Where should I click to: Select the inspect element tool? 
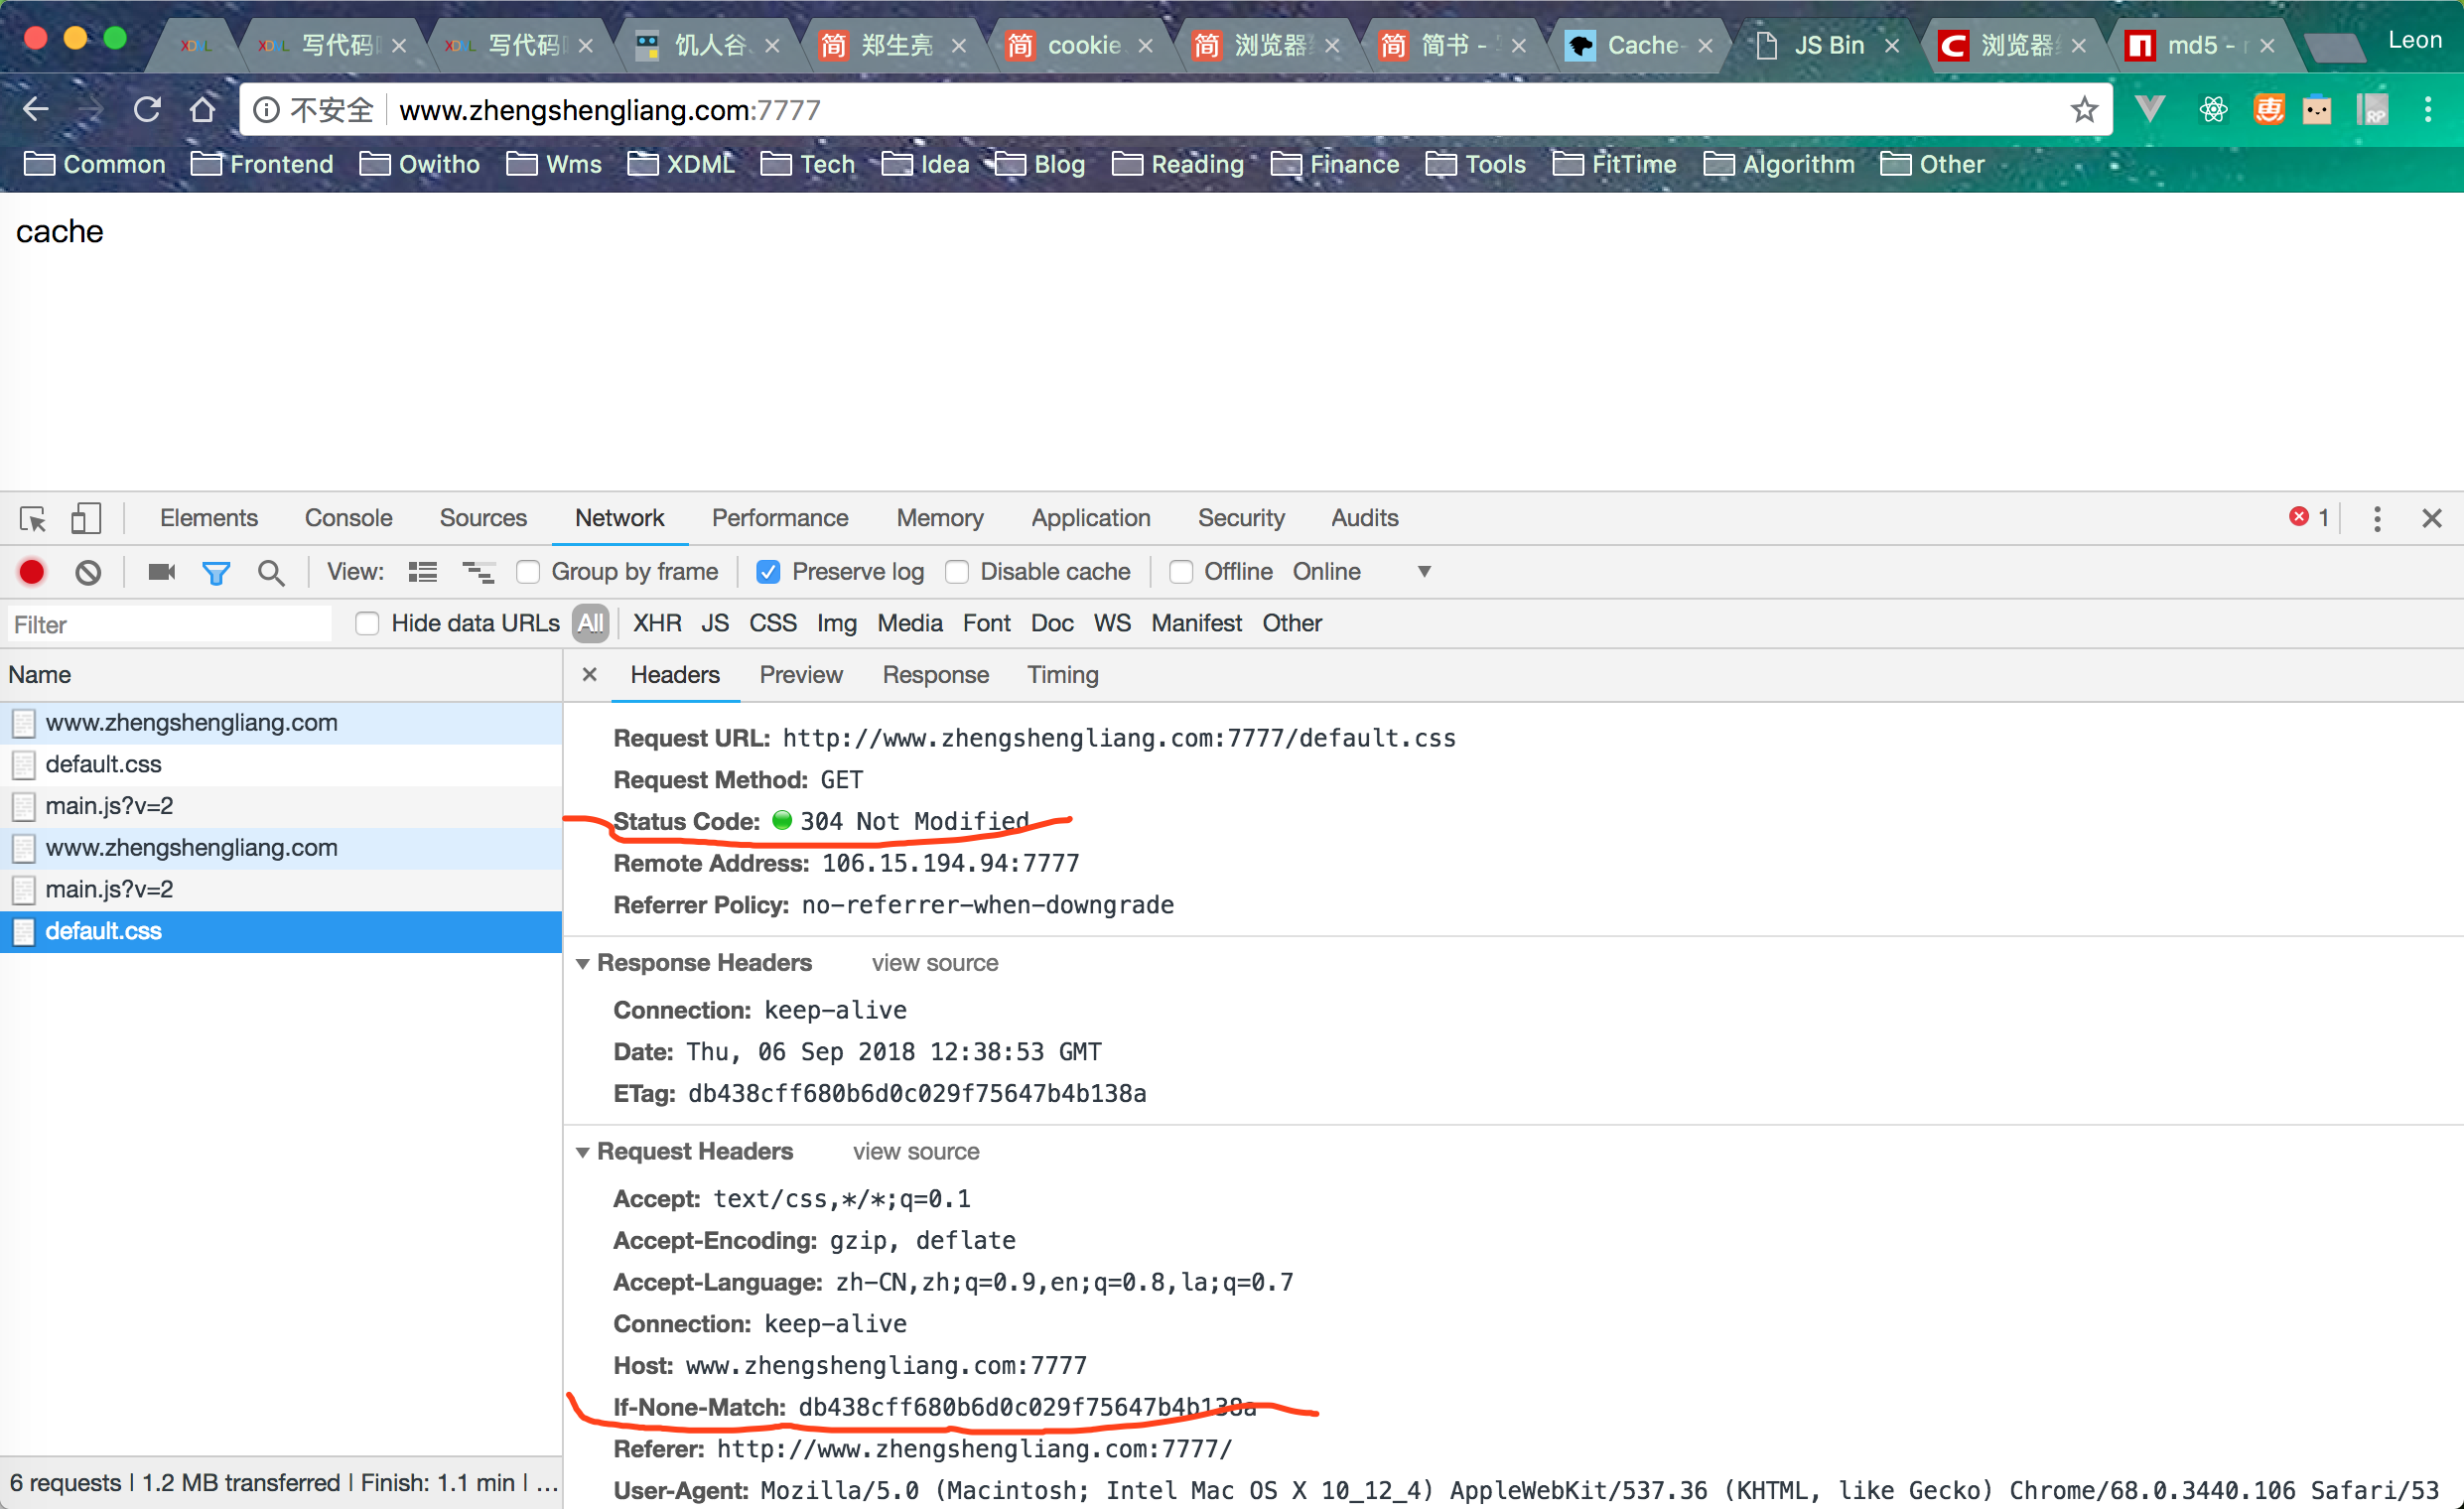tap(32, 518)
